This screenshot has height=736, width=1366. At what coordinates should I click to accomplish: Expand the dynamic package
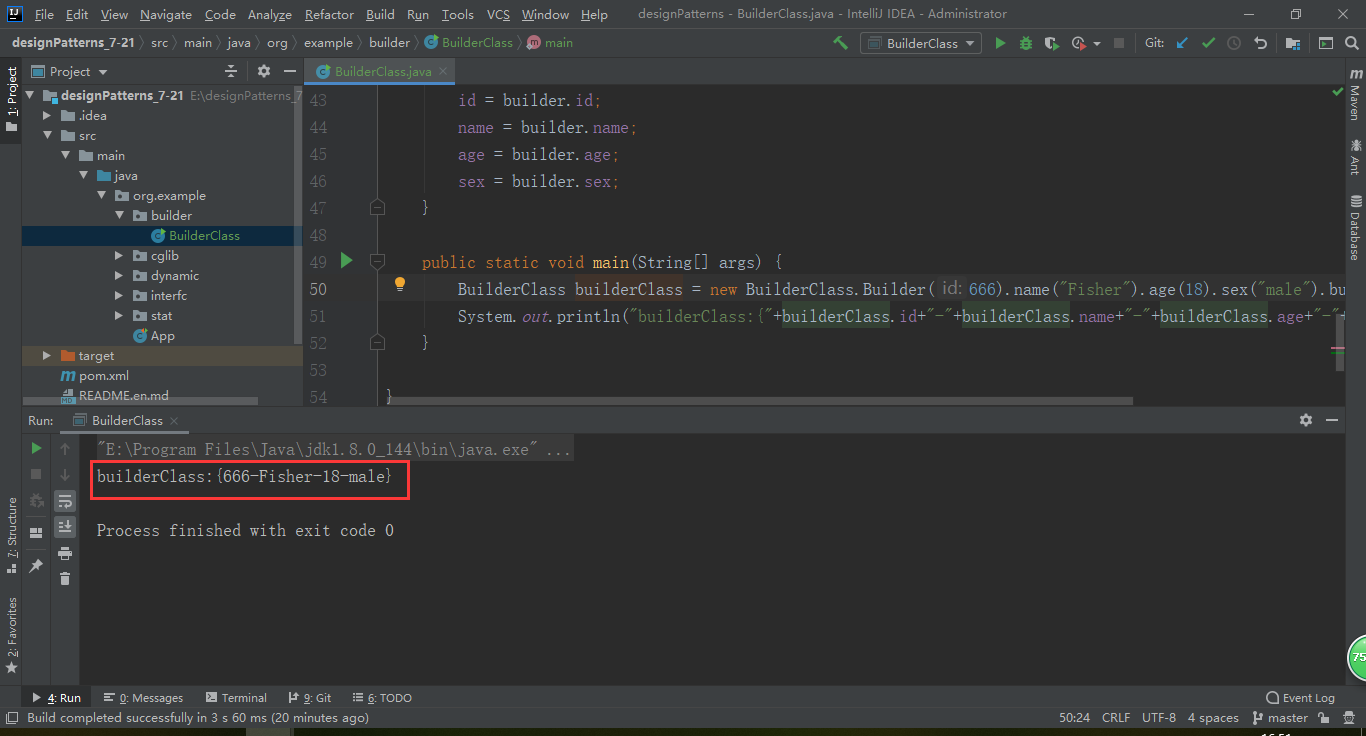tap(119, 276)
